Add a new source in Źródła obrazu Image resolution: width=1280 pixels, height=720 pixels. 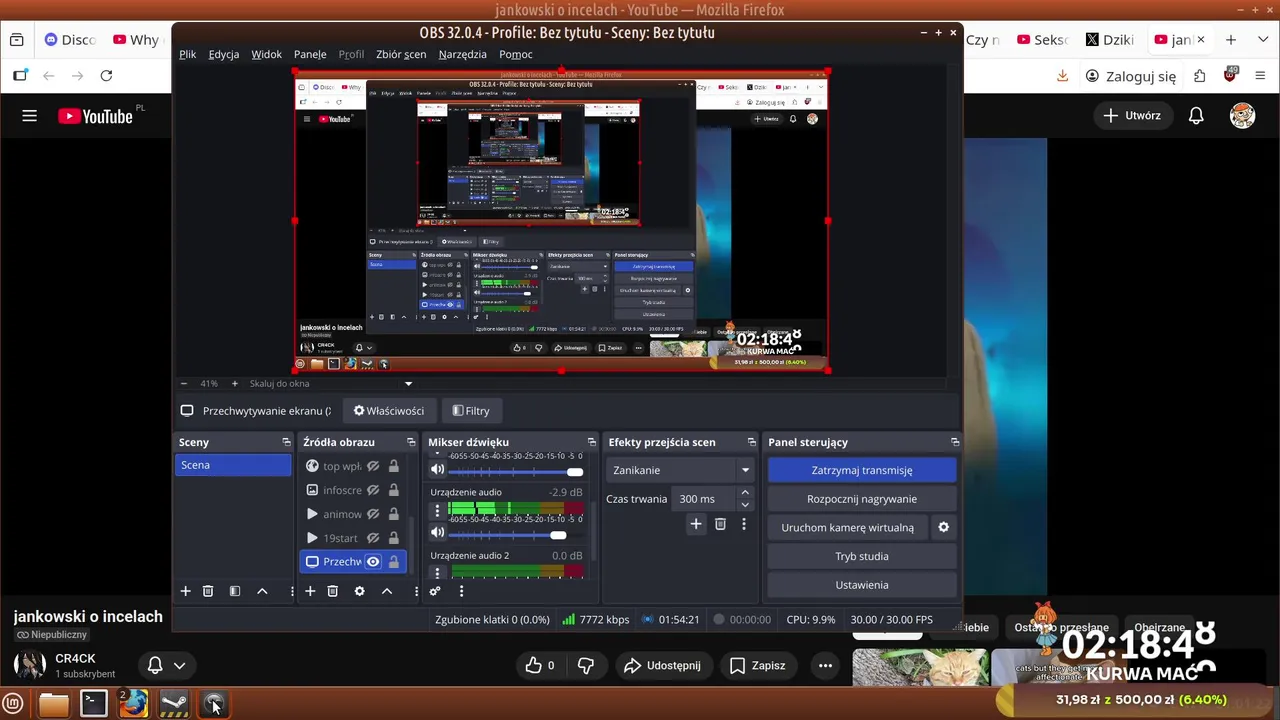click(310, 591)
